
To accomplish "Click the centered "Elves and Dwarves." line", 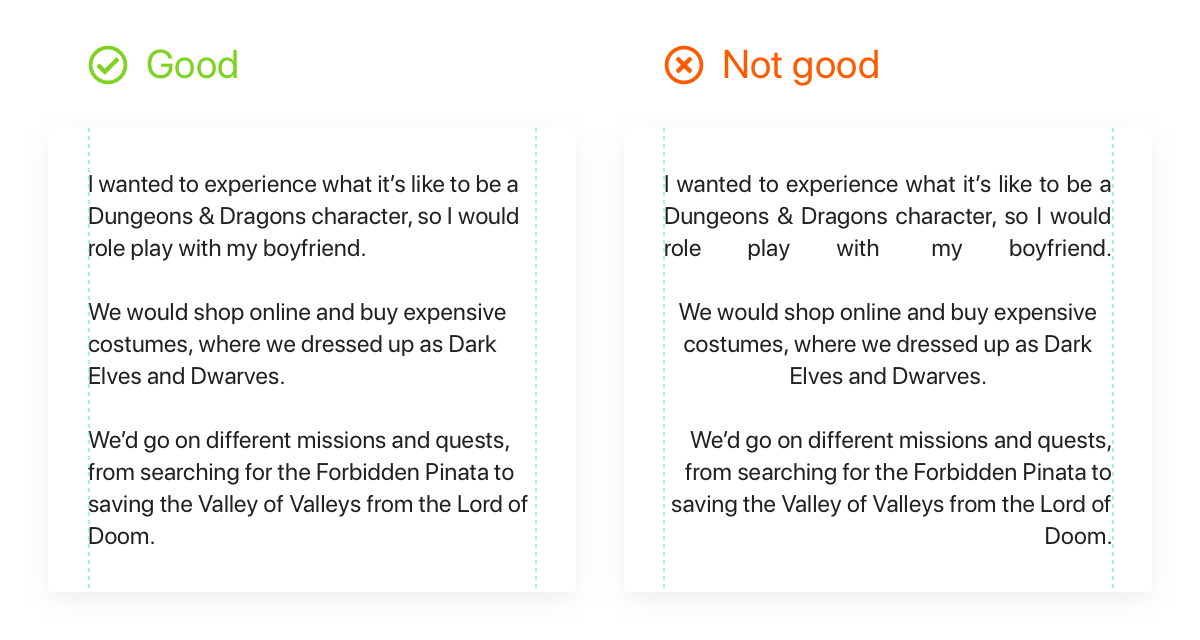I will coord(888,377).
